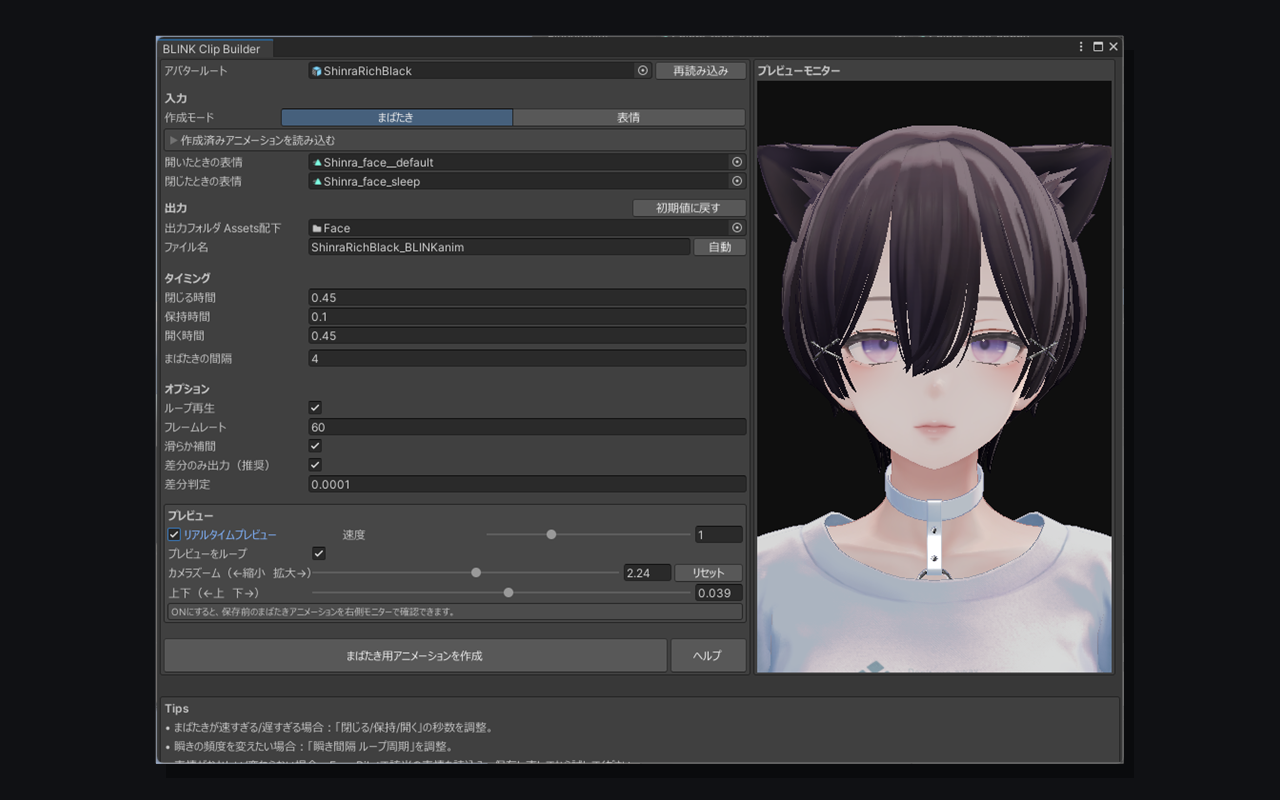Click camera zoom value field 2.24
Image resolution: width=1280 pixels, height=800 pixels.
click(646, 573)
